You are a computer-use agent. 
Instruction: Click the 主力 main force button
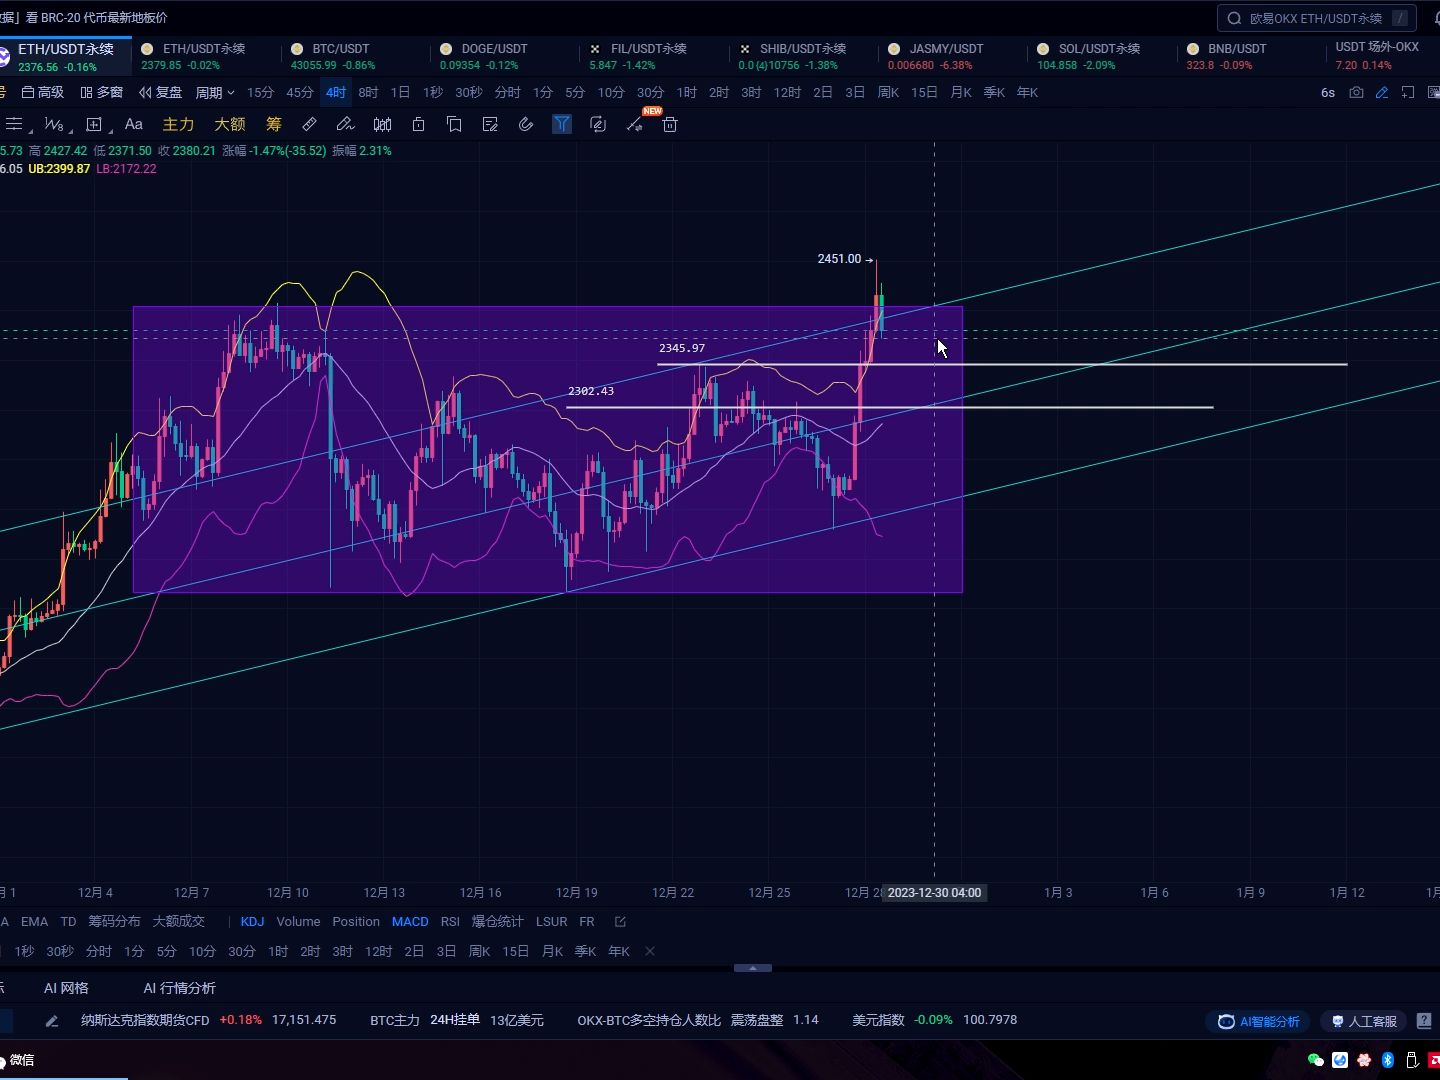click(x=178, y=124)
